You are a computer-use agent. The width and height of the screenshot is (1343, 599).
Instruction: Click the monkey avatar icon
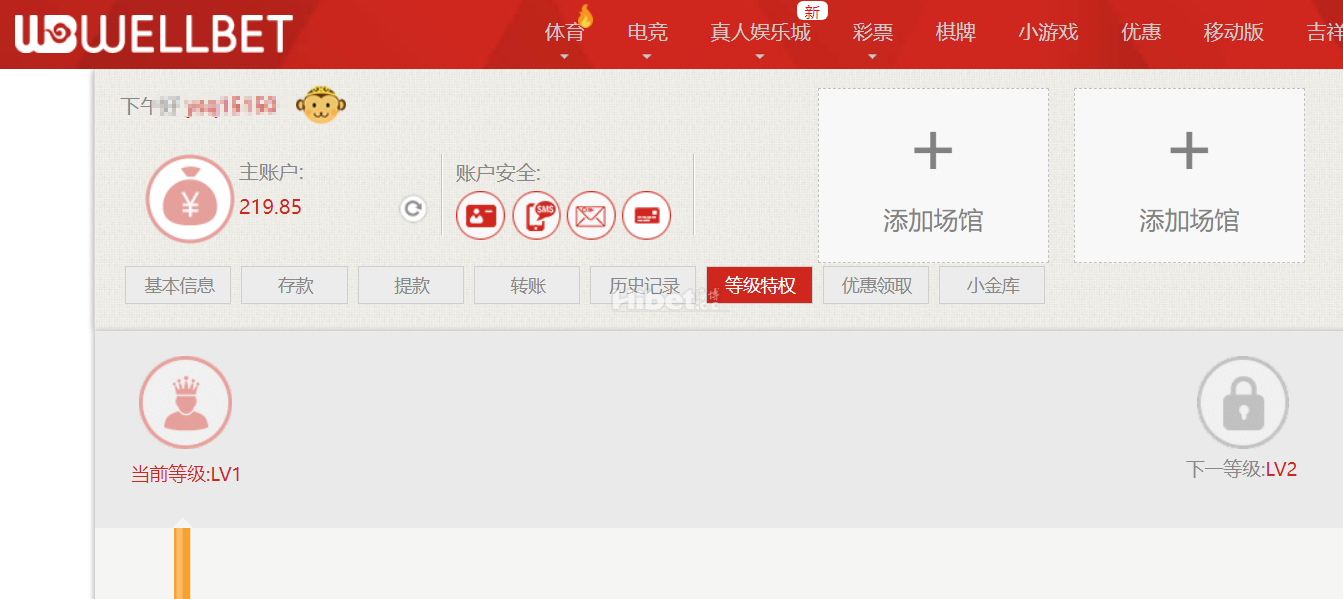point(321,105)
